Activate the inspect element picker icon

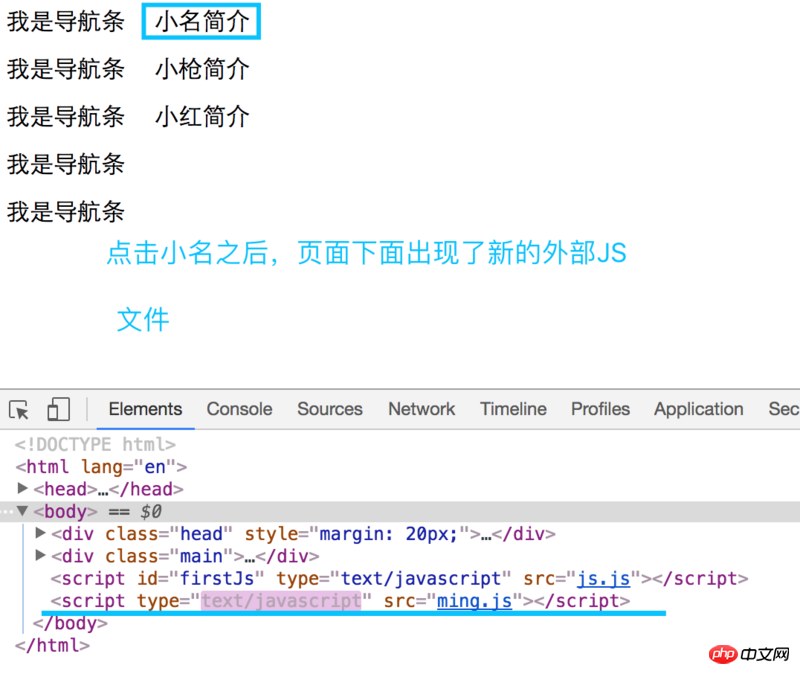click(x=19, y=410)
